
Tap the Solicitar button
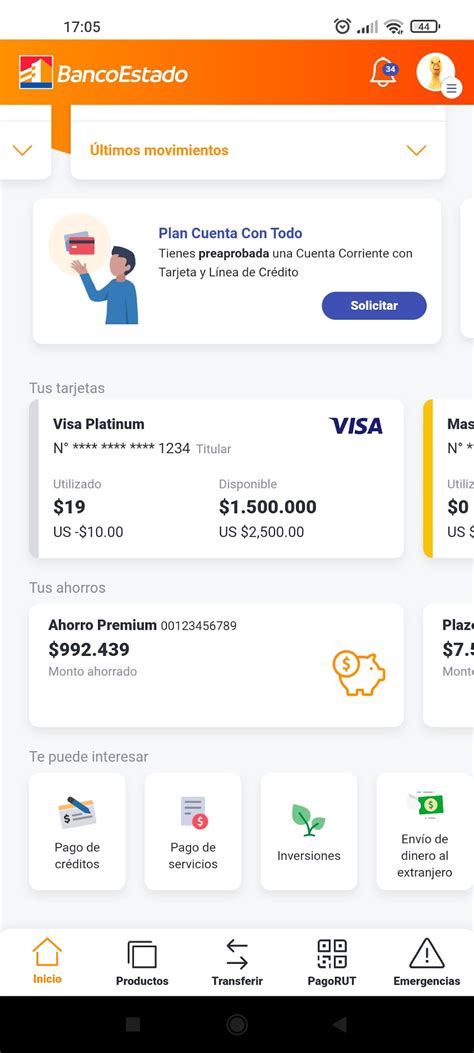click(374, 306)
